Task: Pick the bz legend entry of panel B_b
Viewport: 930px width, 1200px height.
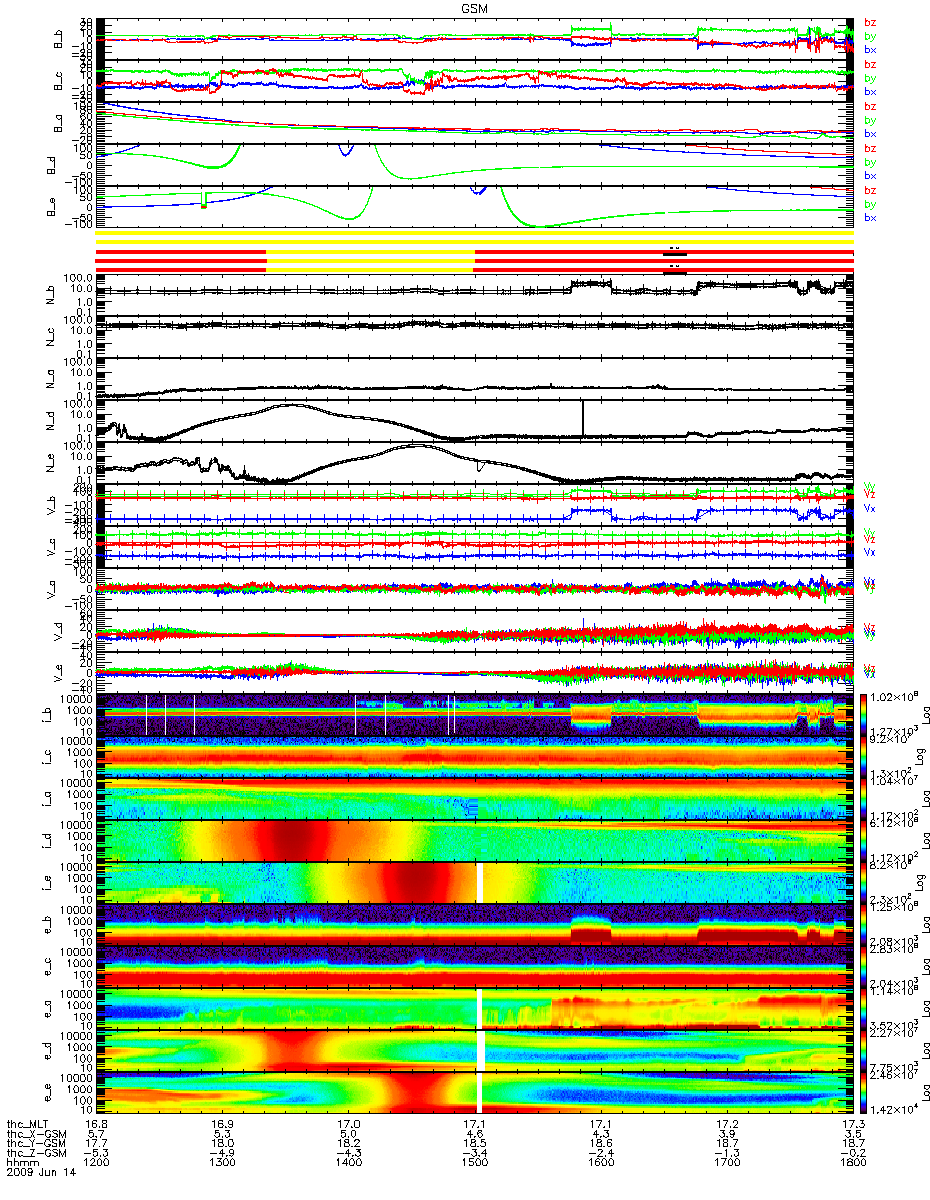Action: tap(870, 23)
